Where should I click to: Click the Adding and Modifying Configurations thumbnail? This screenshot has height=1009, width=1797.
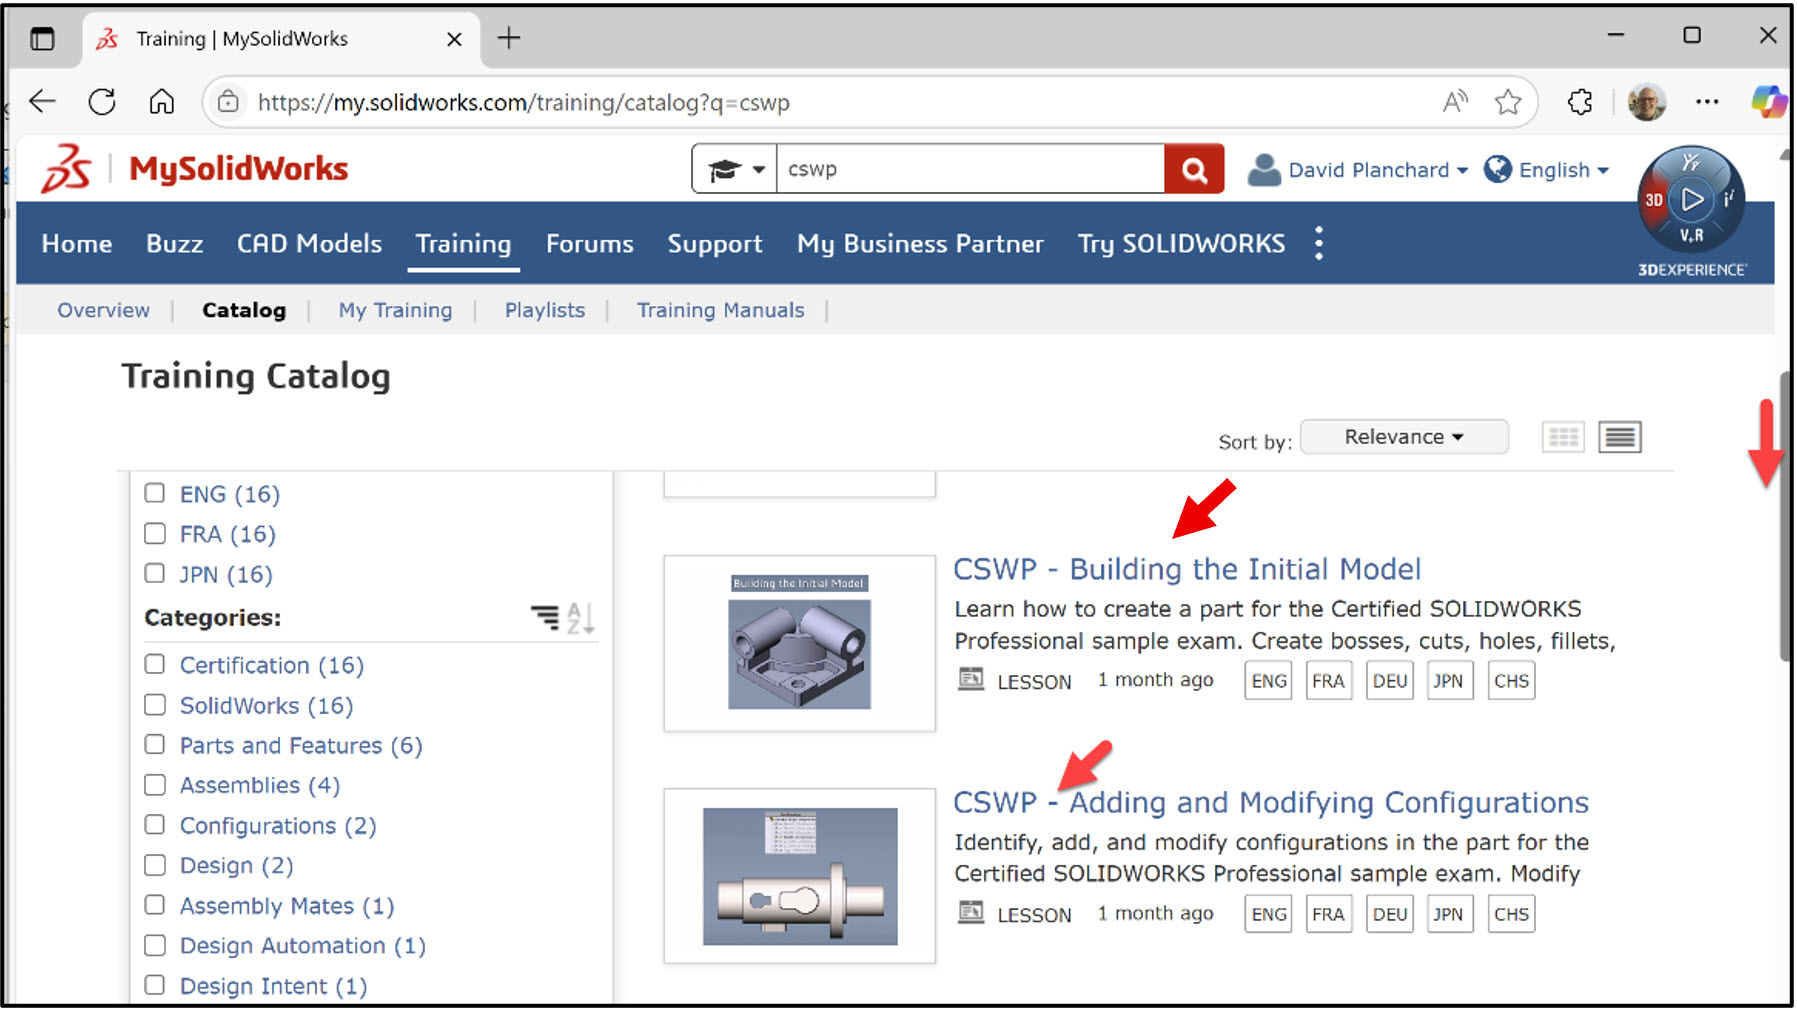[x=799, y=876]
